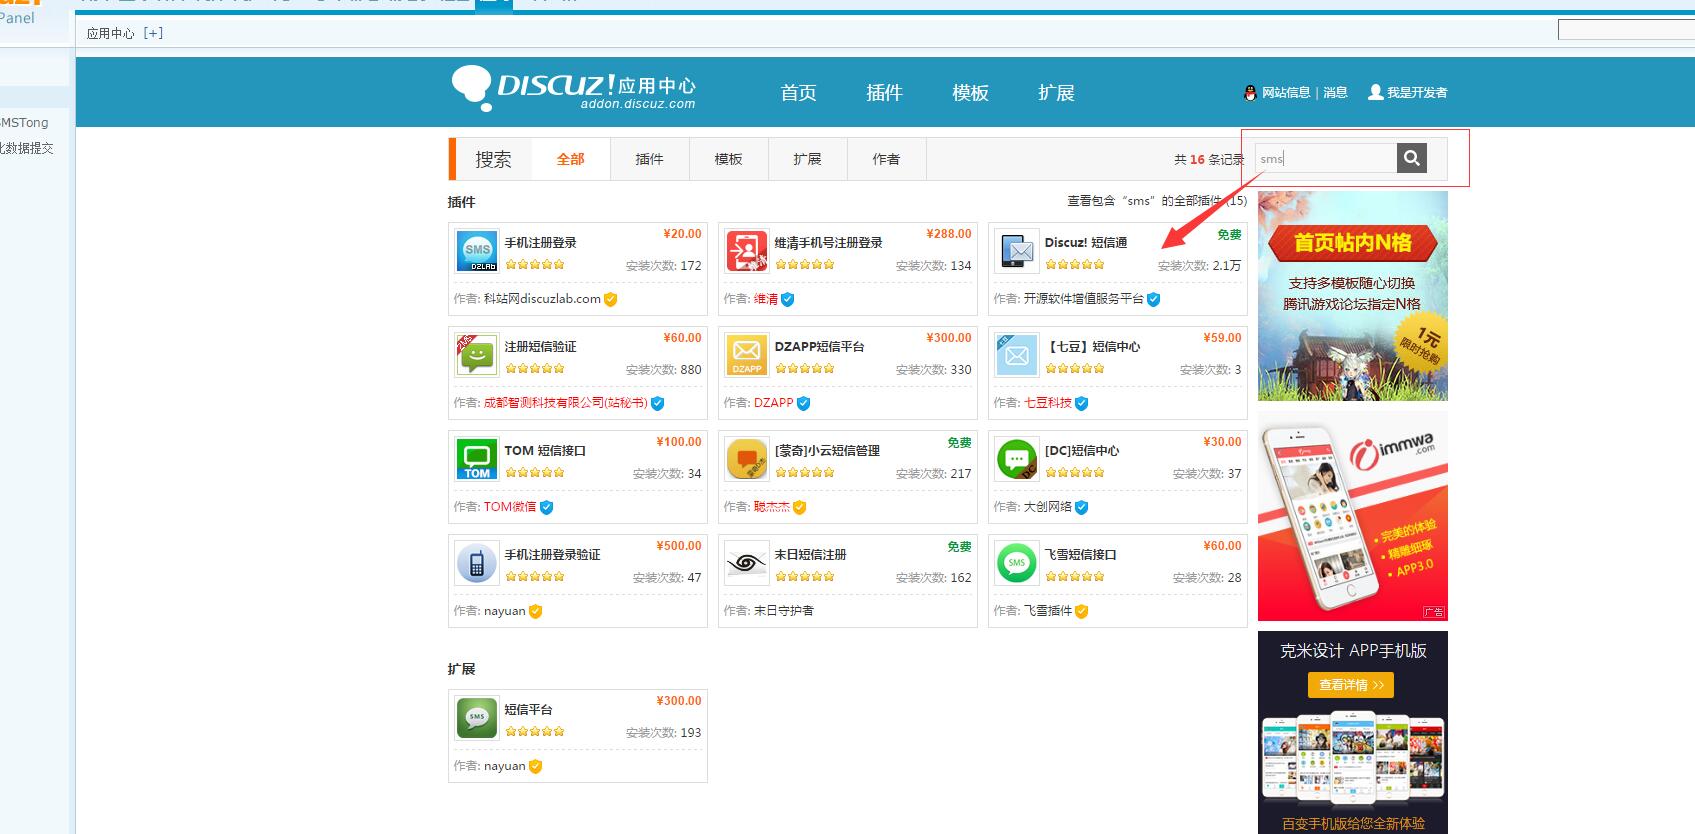Open the TOM 短信接口 green icon

point(477,459)
